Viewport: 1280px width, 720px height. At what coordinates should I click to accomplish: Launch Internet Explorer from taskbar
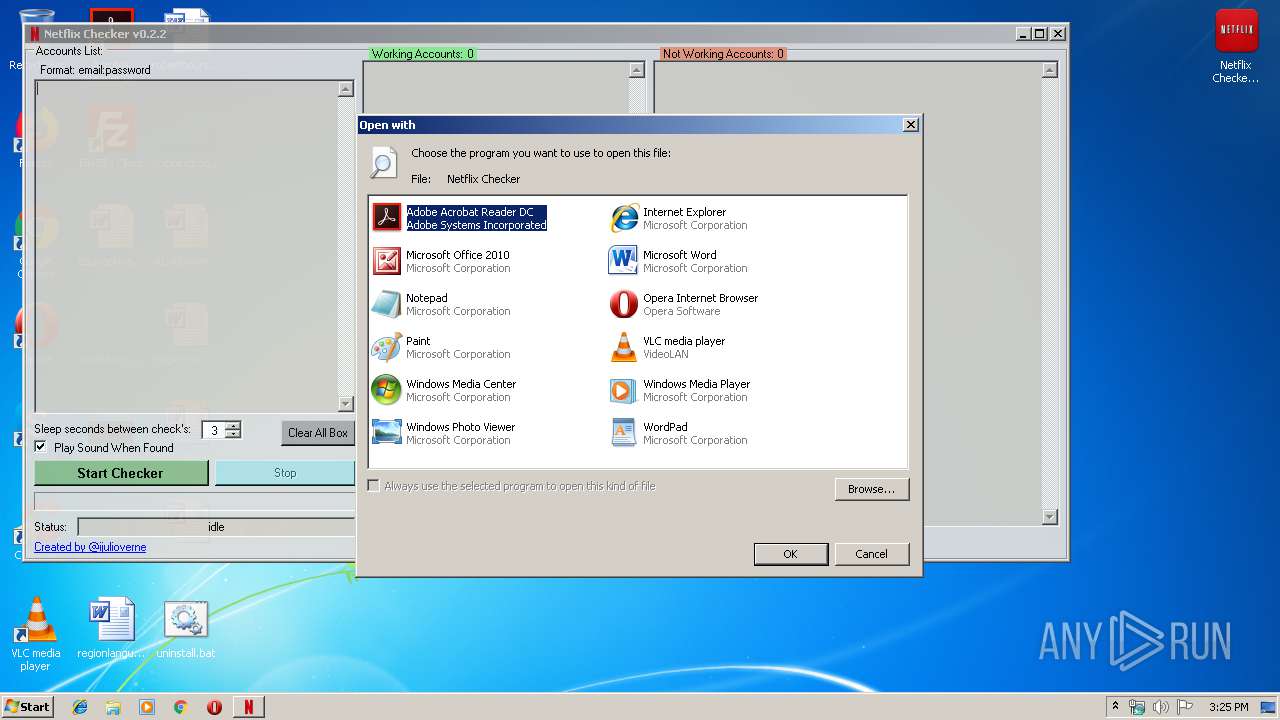click(80, 707)
